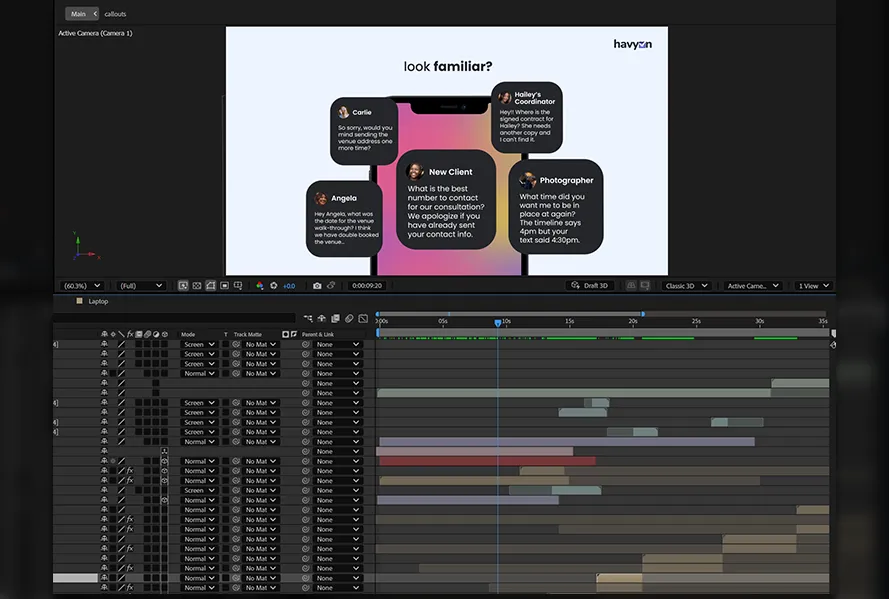Enable frame blending for the timeline
Image resolution: width=889 pixels, height=599 pixels.
coord(335,318)
